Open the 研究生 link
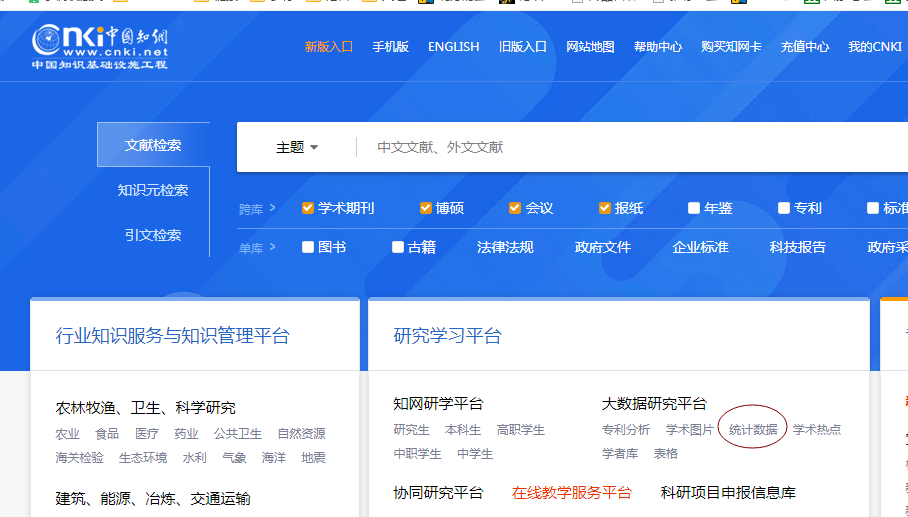 pyautogui.click(x=411, y=430)
